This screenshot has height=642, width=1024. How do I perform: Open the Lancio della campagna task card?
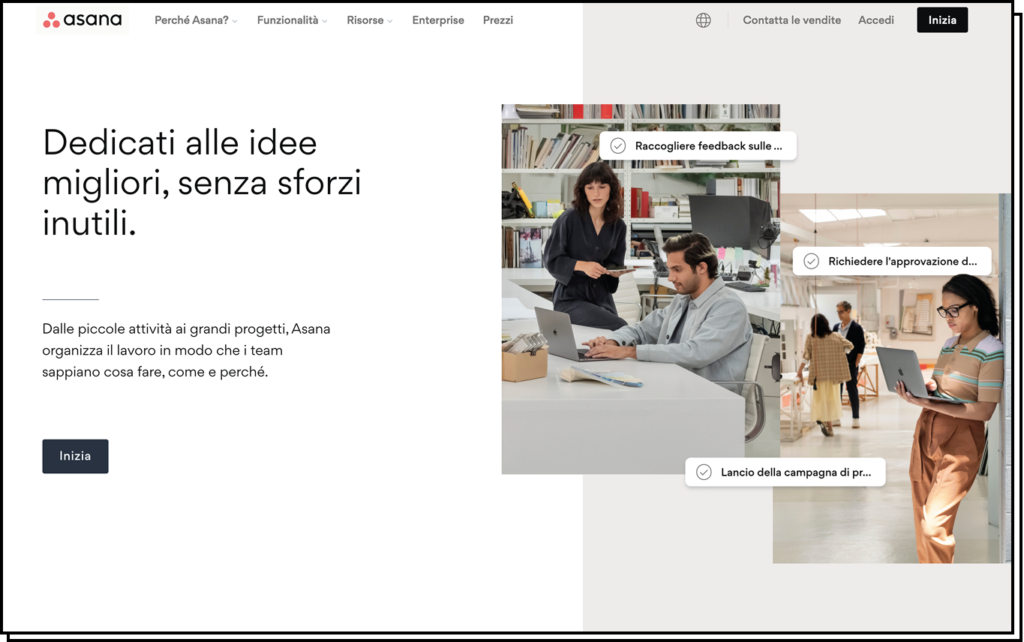(x=795, y=472)
